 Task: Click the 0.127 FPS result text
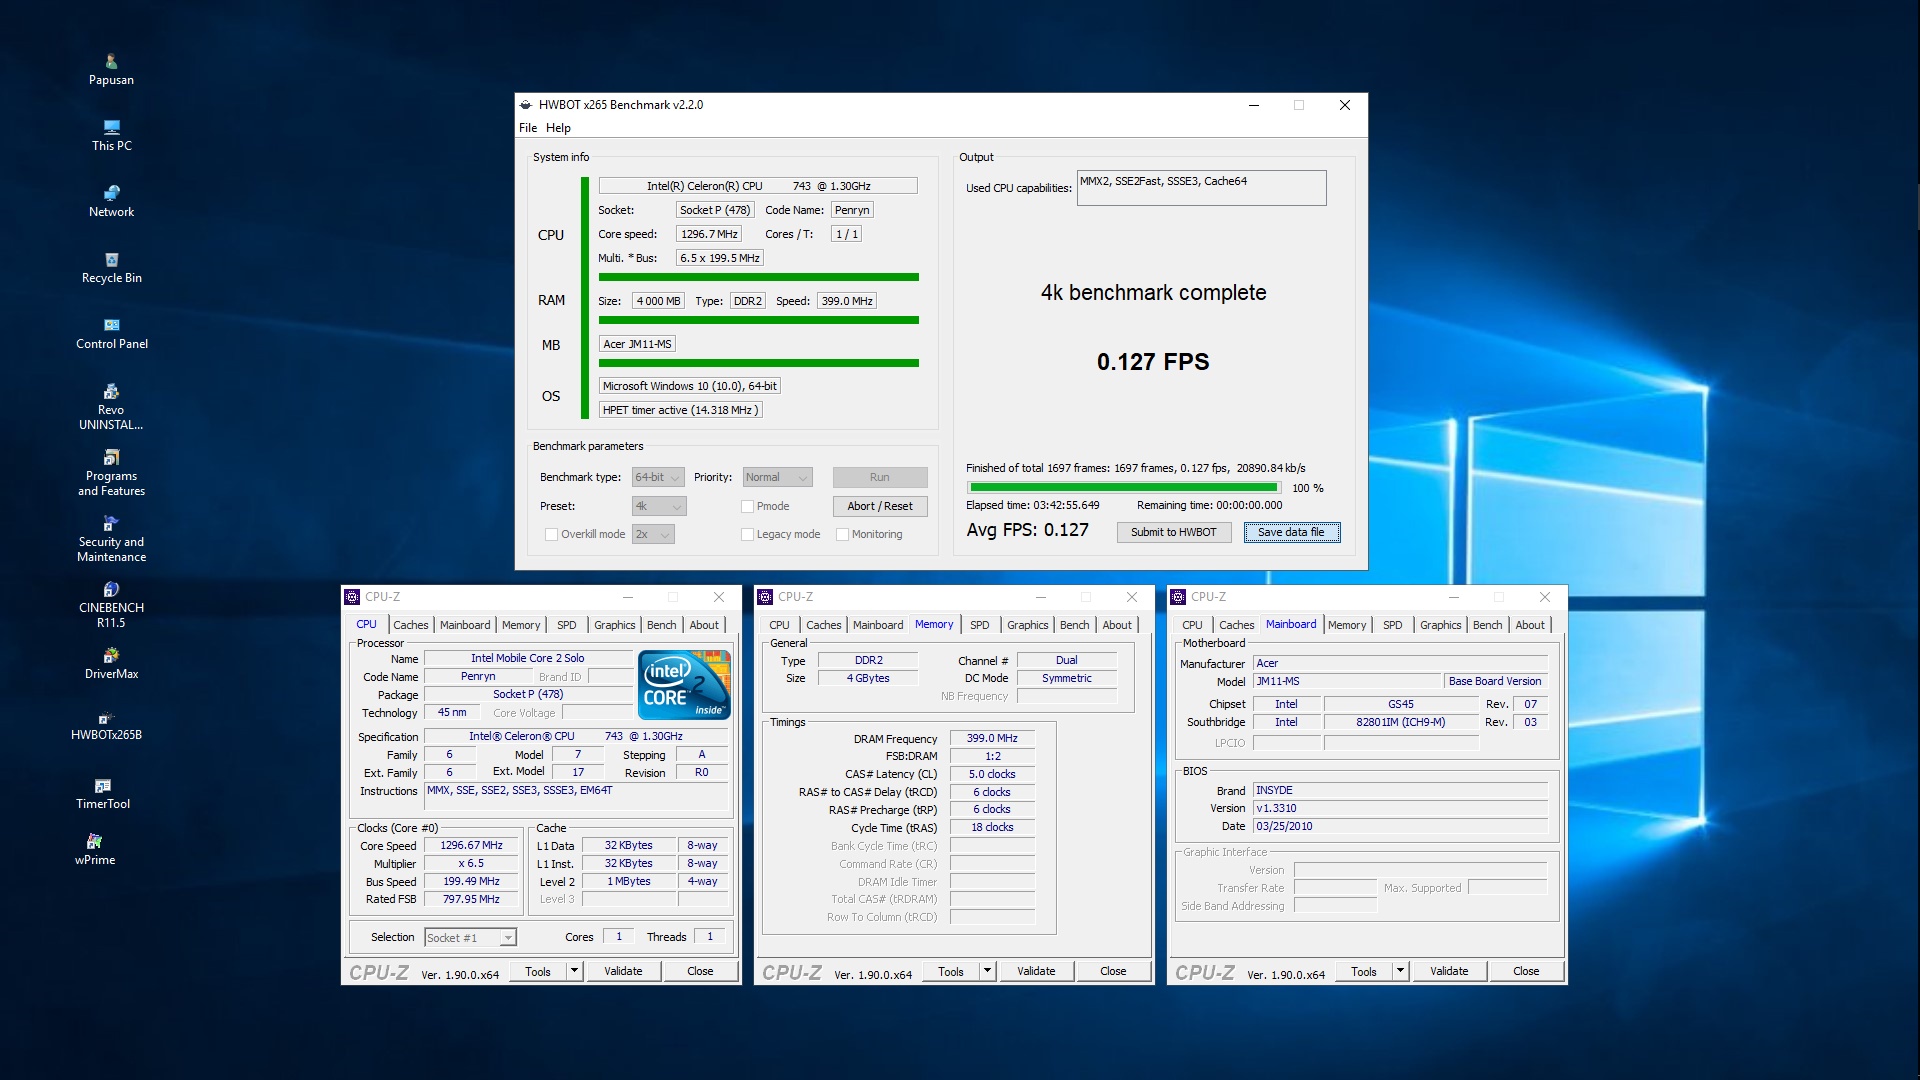1153,362
